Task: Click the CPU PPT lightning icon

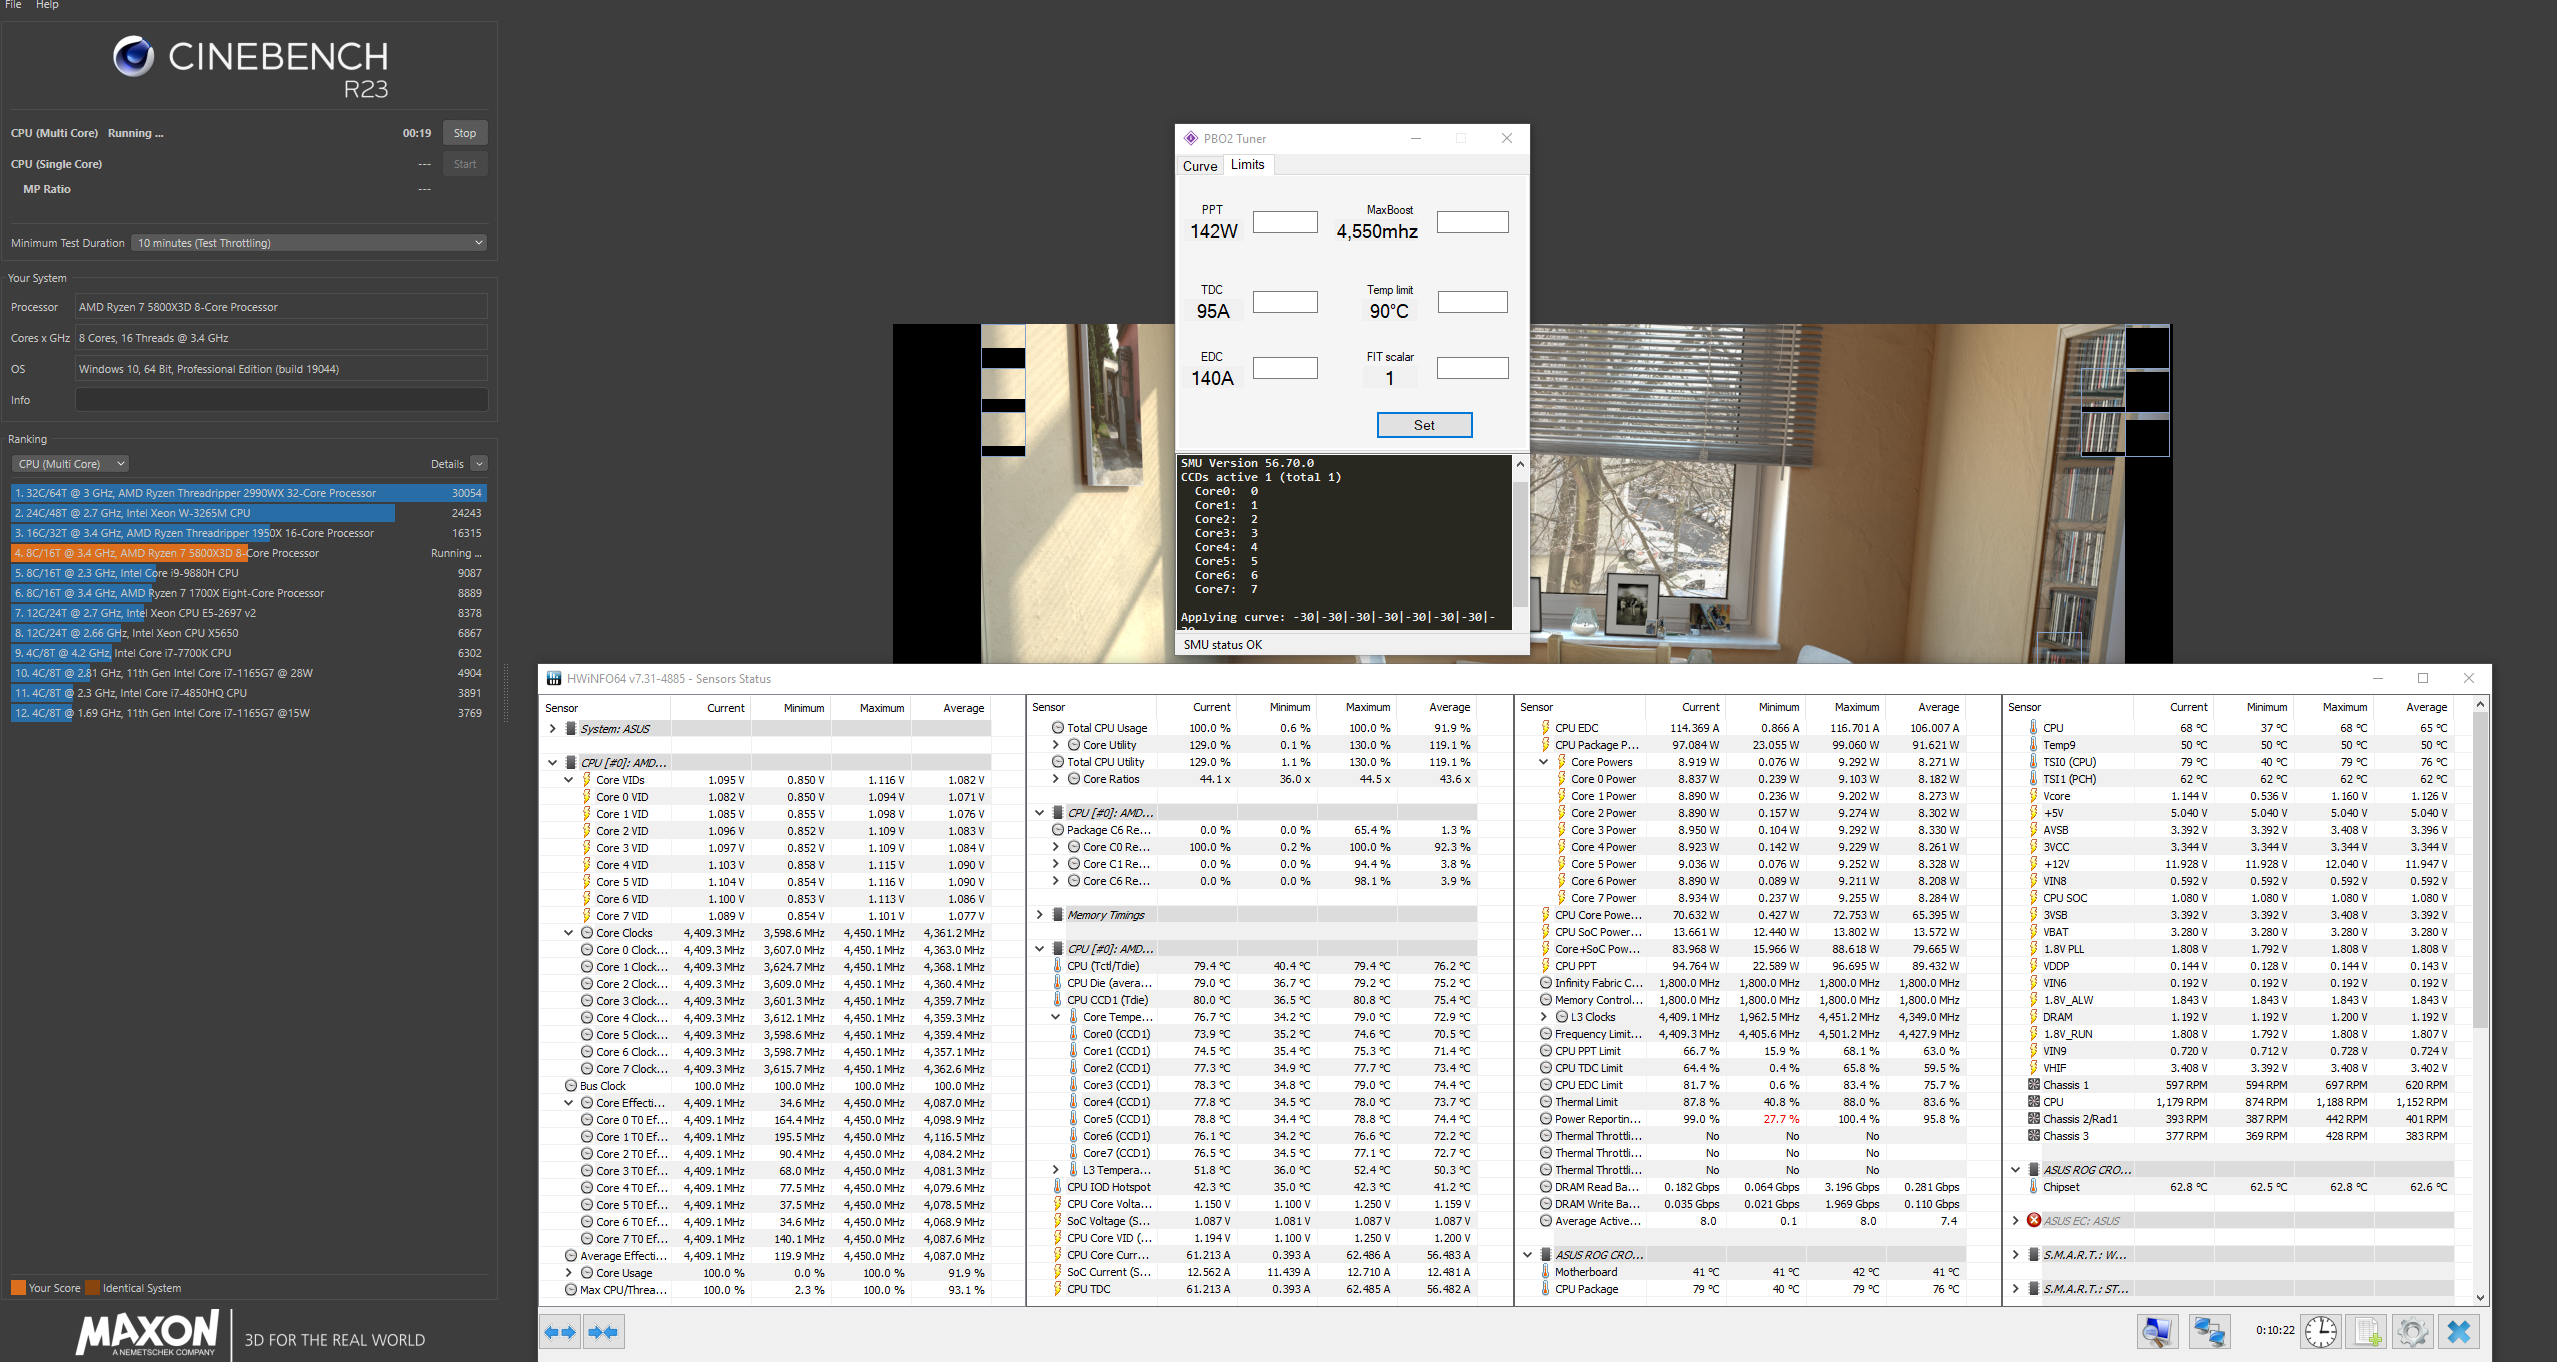Action: [1546, 966]
